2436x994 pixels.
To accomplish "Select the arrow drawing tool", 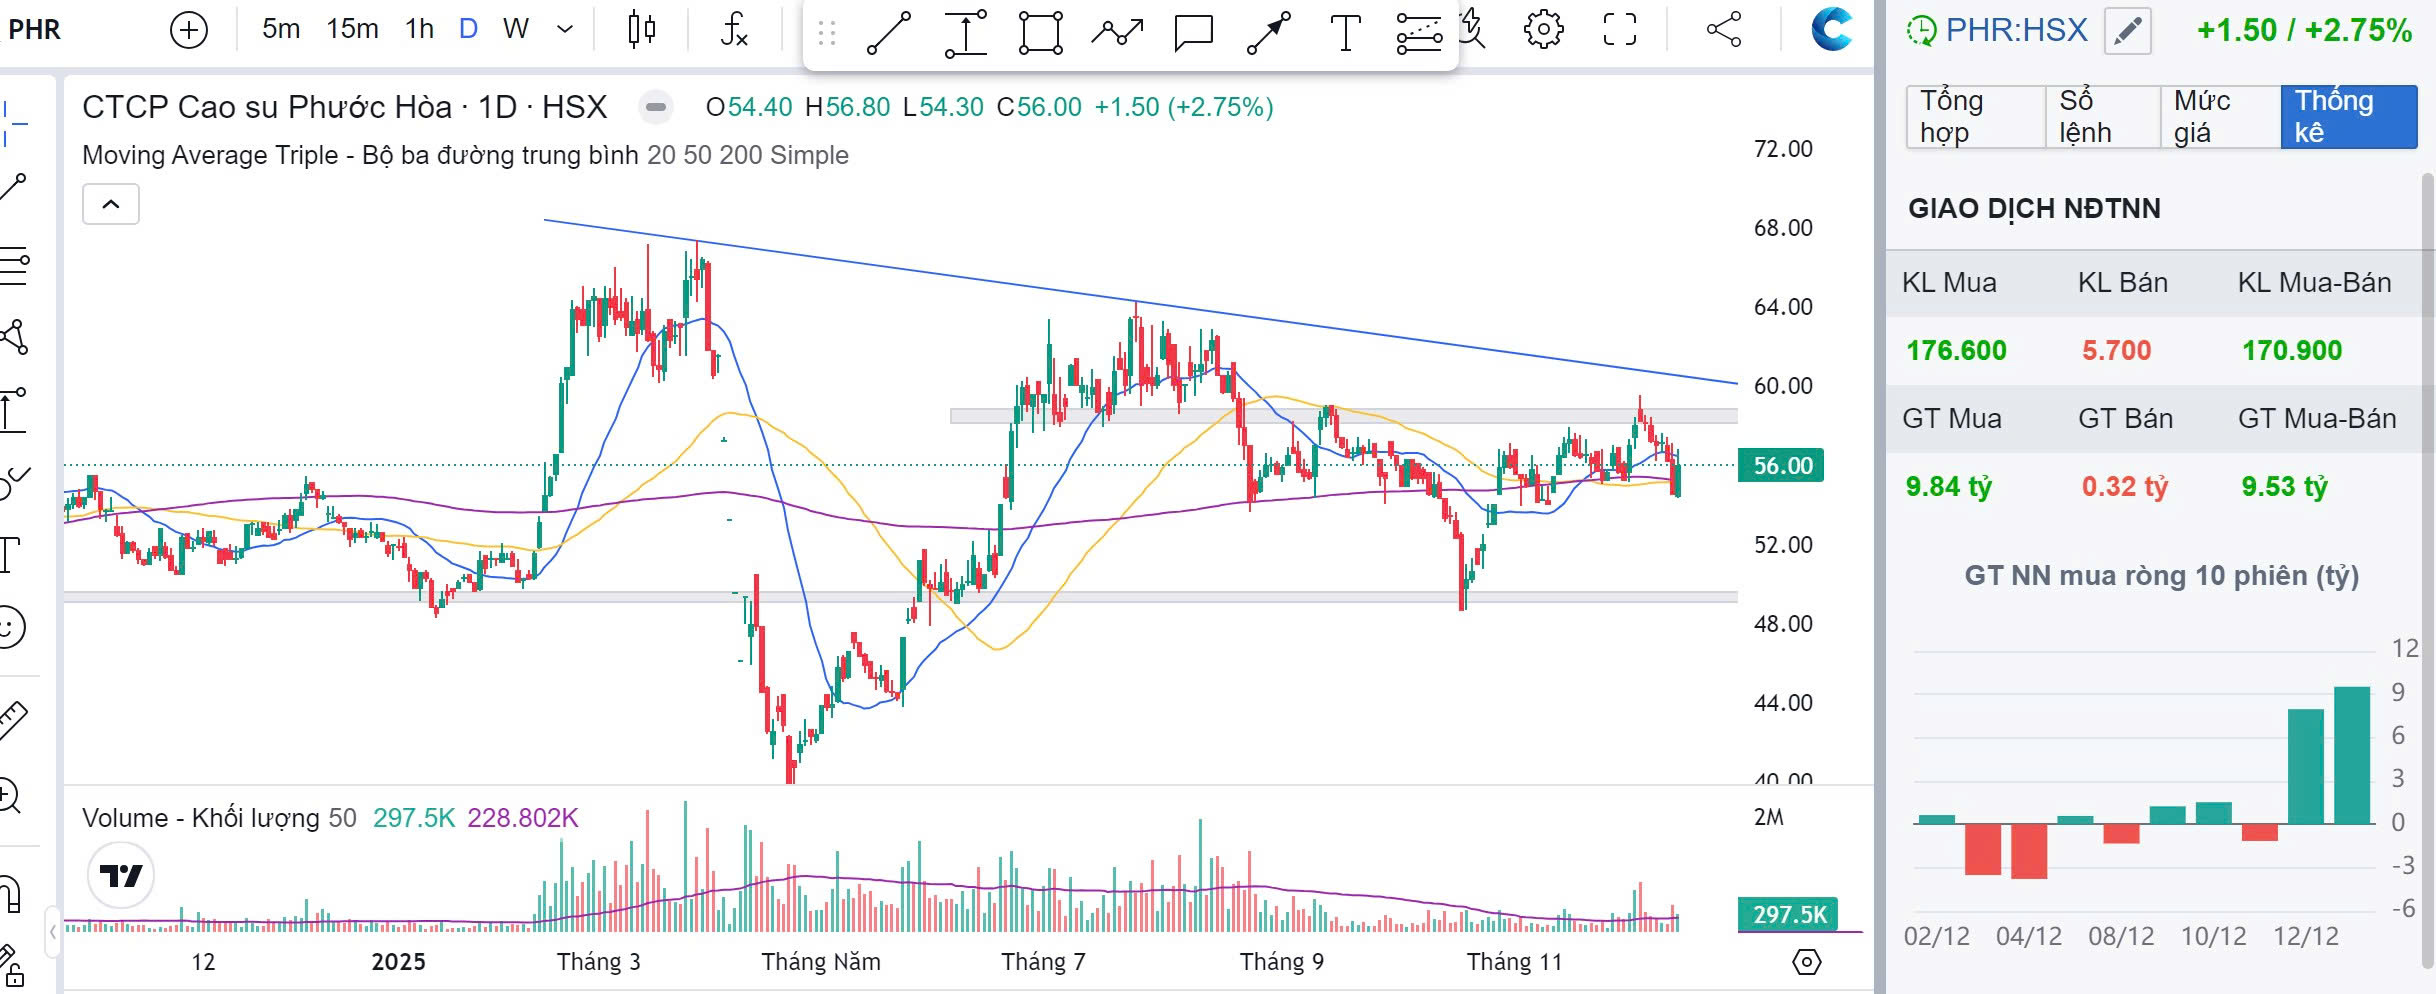I will point(1269,32).
